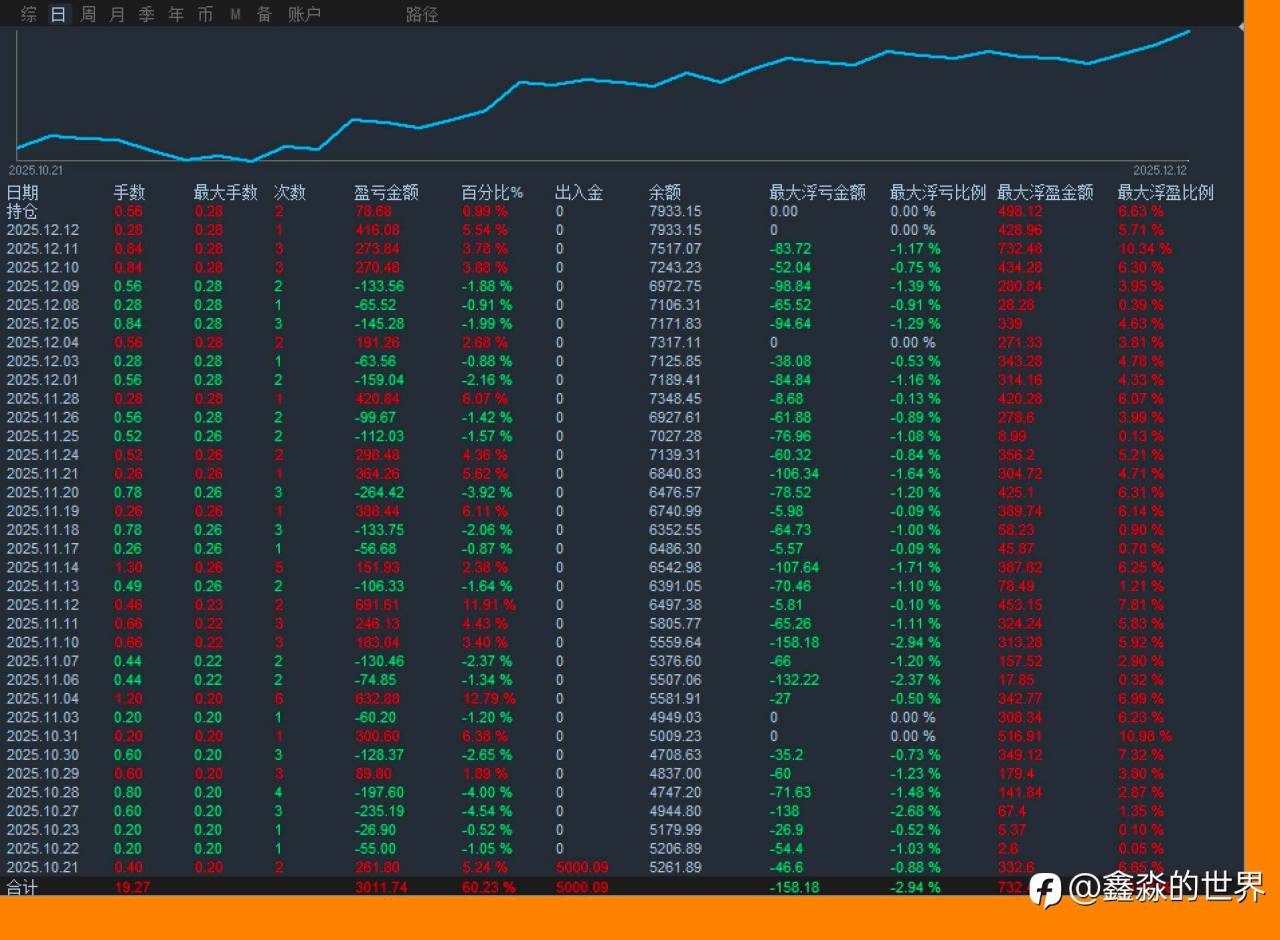Click profit value 632.88
Image resolution: width=1280 pixels, height=940 pixels.
click(377, 698)
